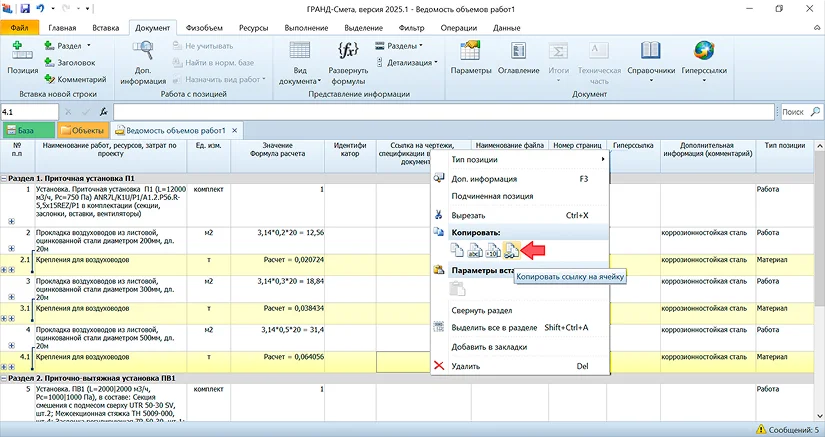Switch to the Выполнение ribbon tab

(x=306, y=28)
